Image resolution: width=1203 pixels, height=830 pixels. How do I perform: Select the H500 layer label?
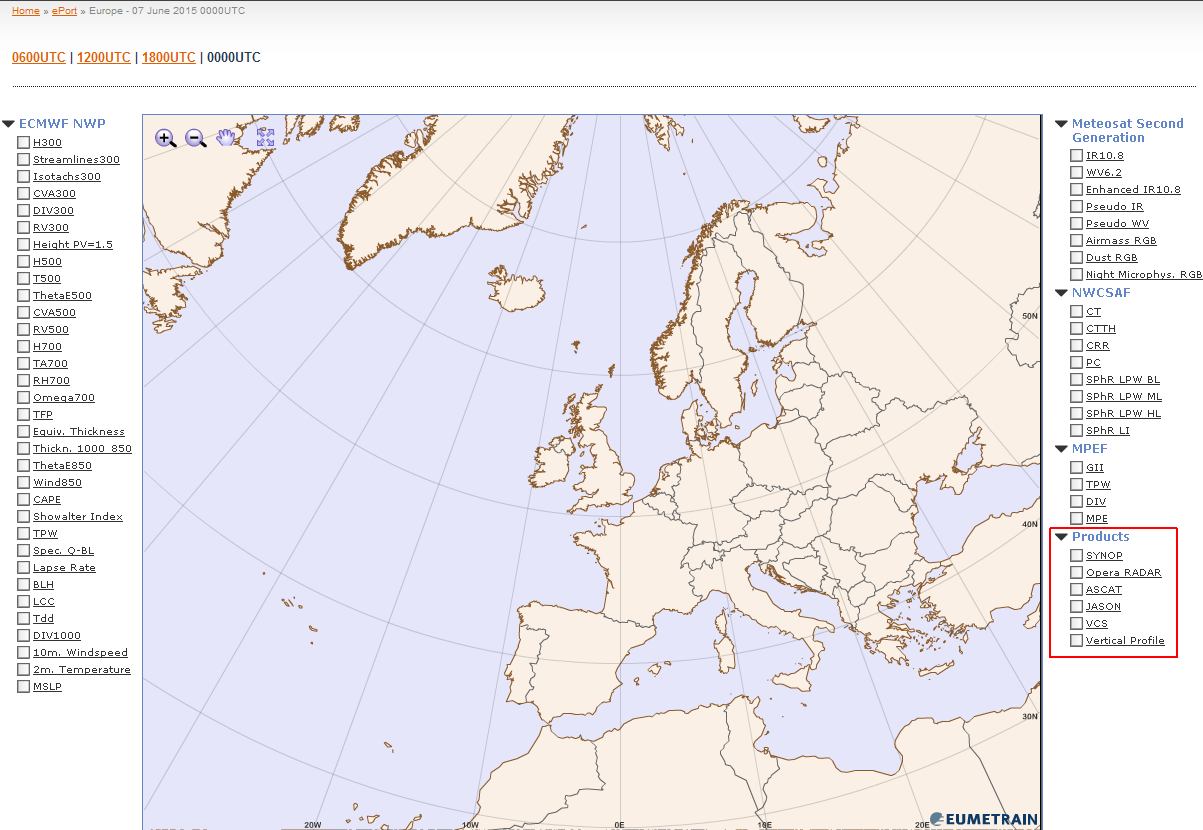point(47,262)
